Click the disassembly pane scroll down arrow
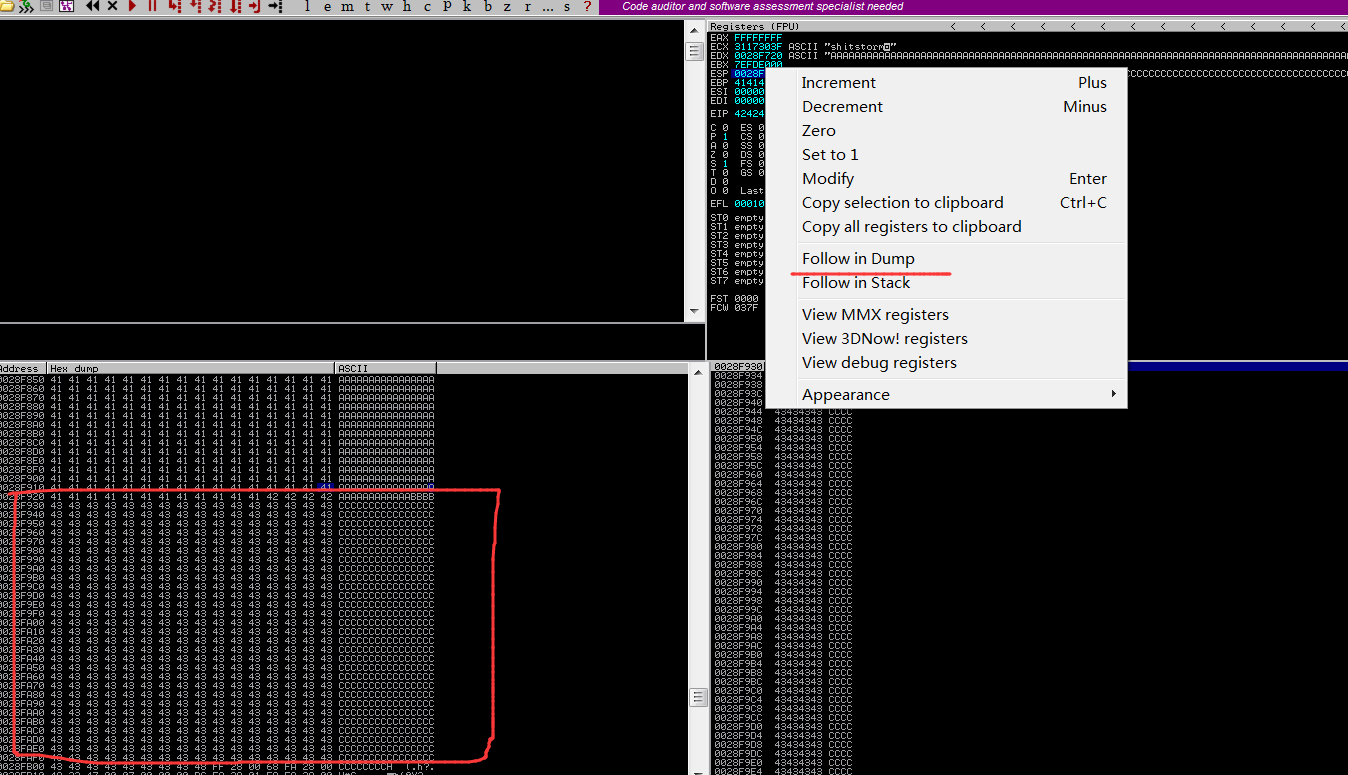The height and width of the screenshot is (775, 1348). point(695,313)
